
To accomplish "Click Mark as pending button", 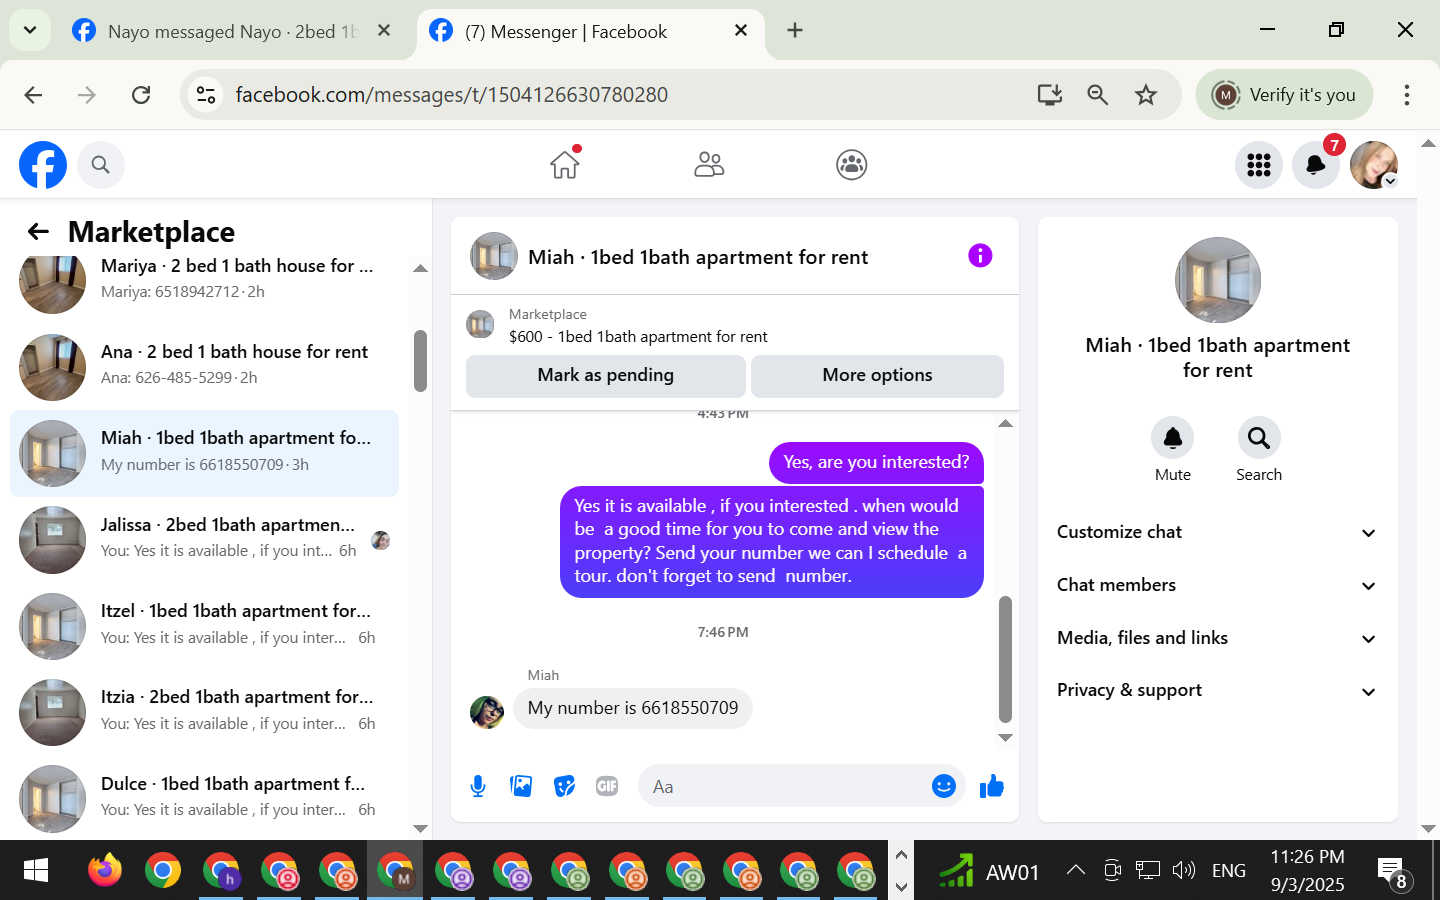I will pyautogui.click(x=606, y=376).
